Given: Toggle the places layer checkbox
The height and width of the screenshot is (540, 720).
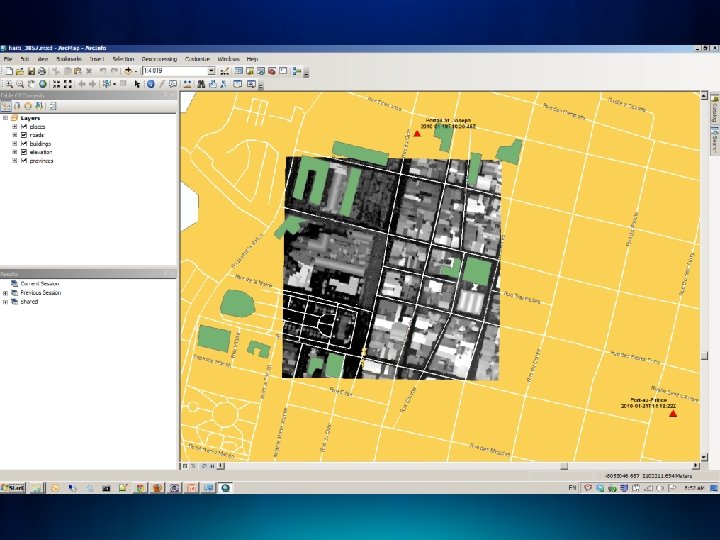Looking at the screenshot, I should tap(24, 127).
